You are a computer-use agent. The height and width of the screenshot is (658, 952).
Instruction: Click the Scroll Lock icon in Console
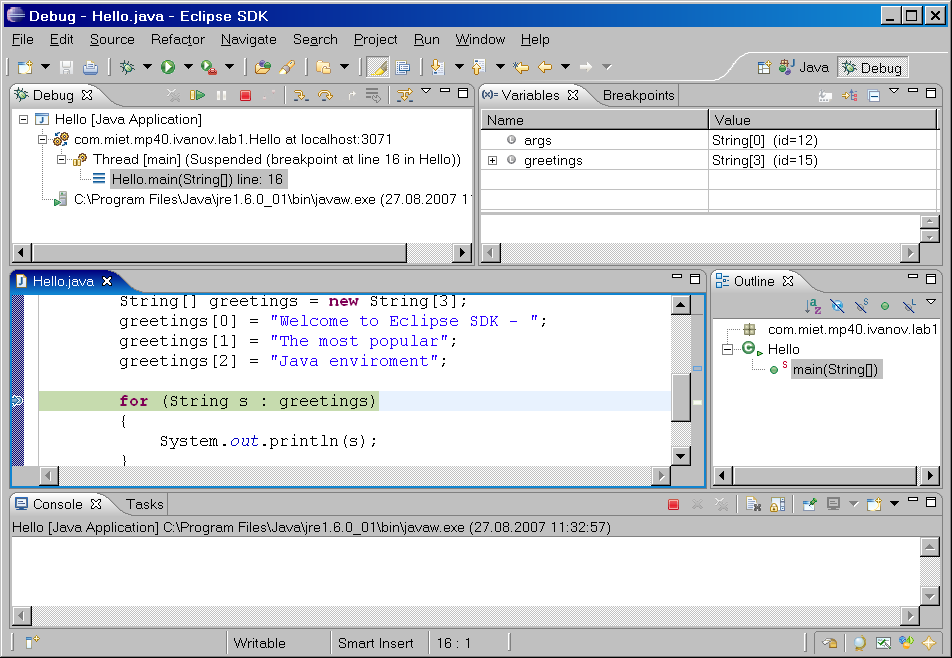click(x=777, y=504)
